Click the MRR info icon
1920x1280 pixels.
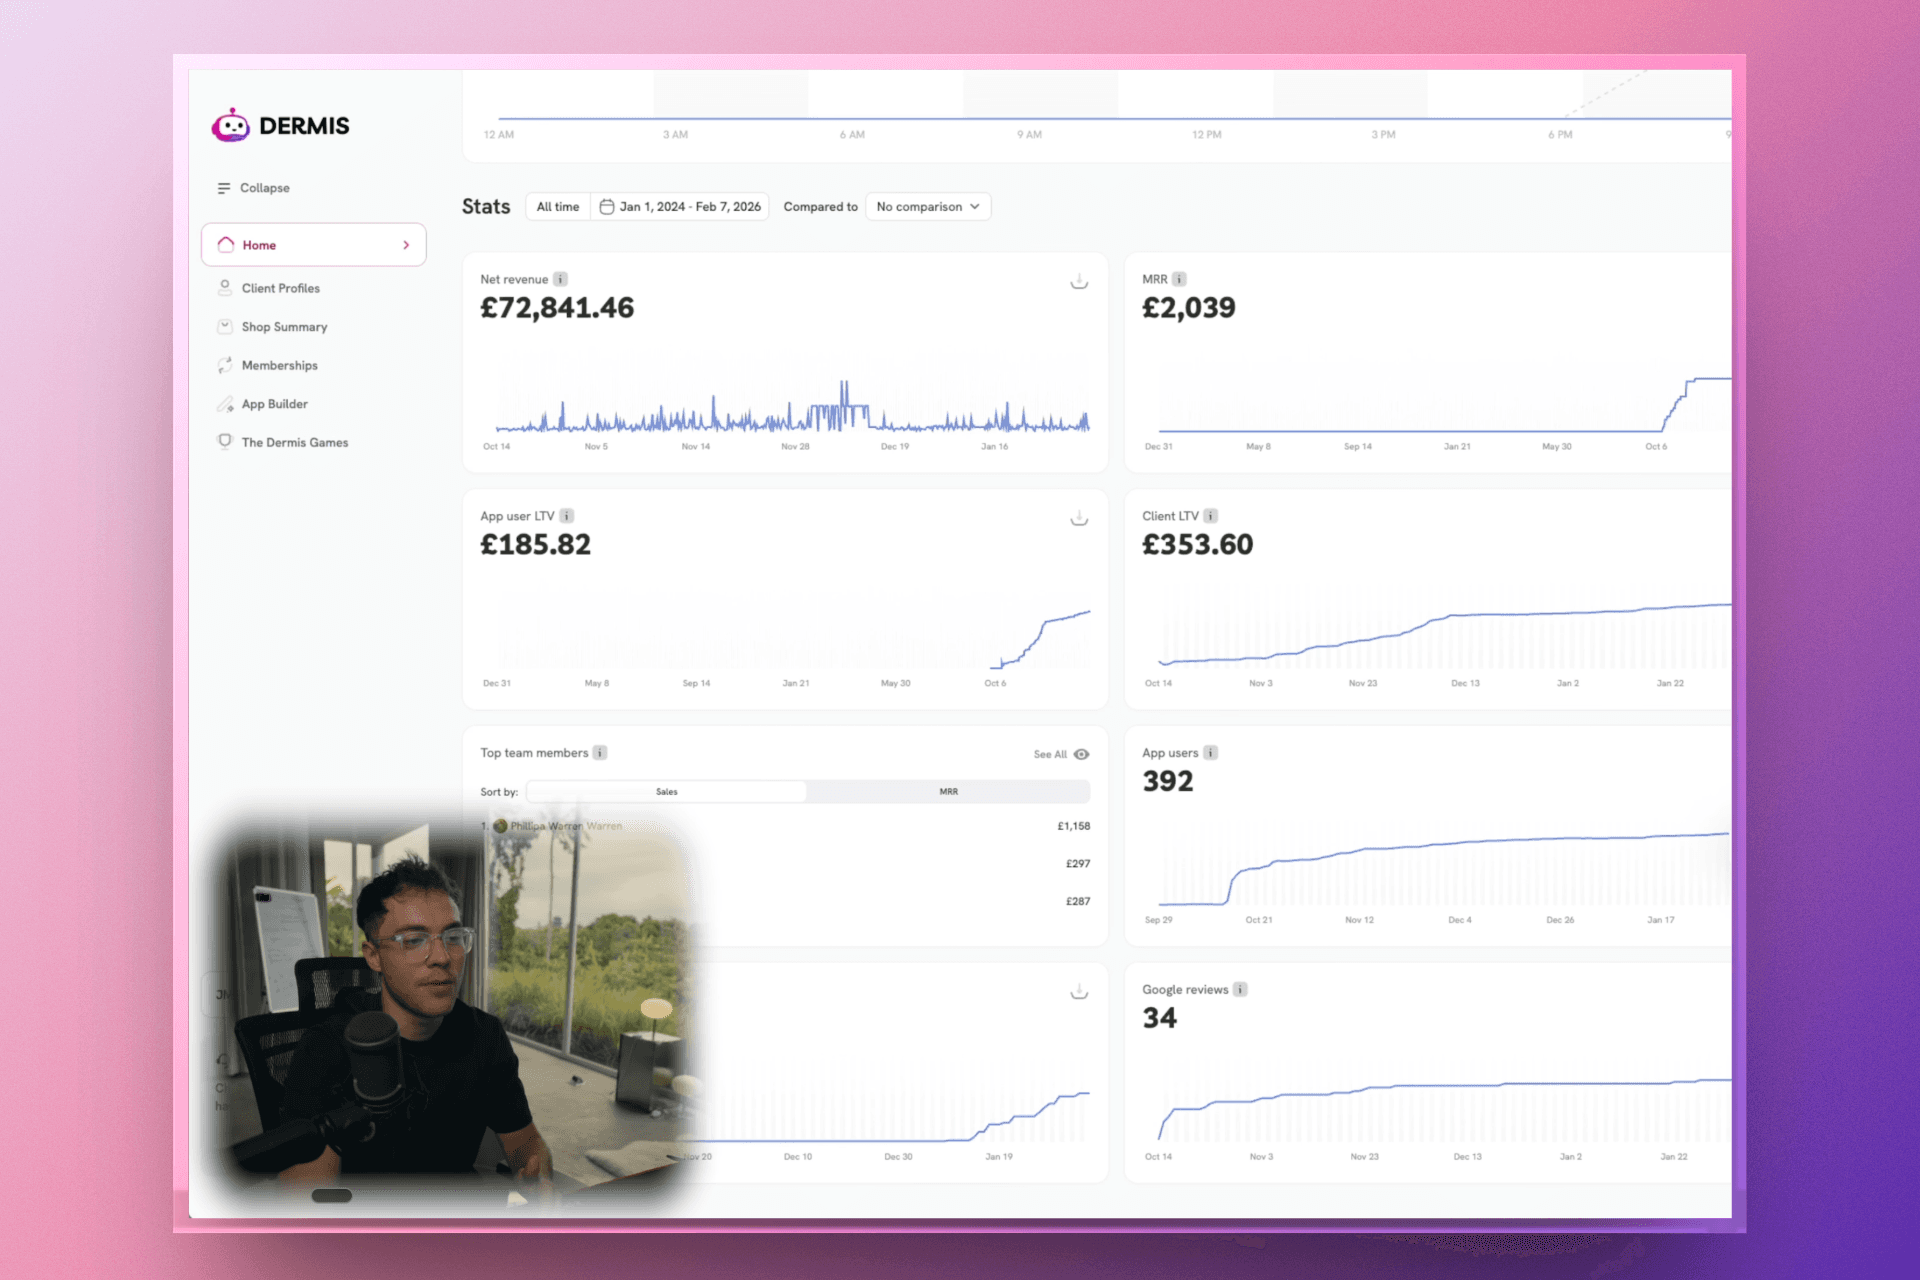[x=1179, y=279]
